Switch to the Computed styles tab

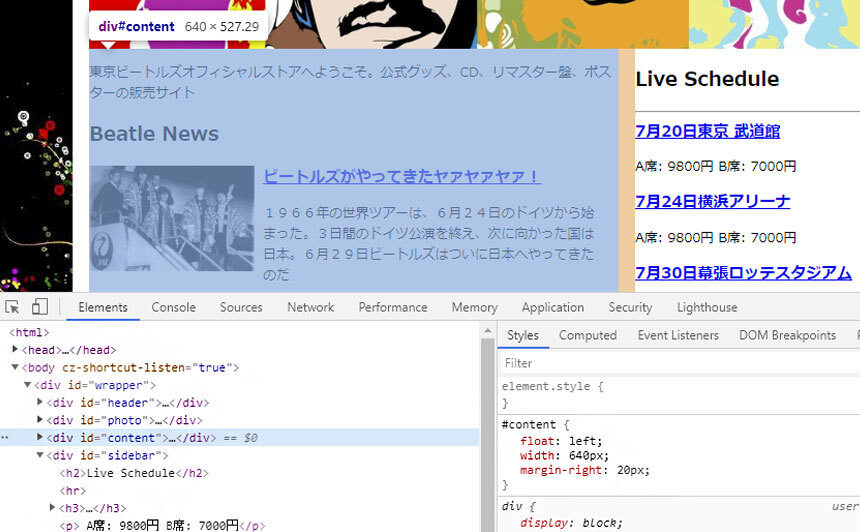click(x=587, y=335)
